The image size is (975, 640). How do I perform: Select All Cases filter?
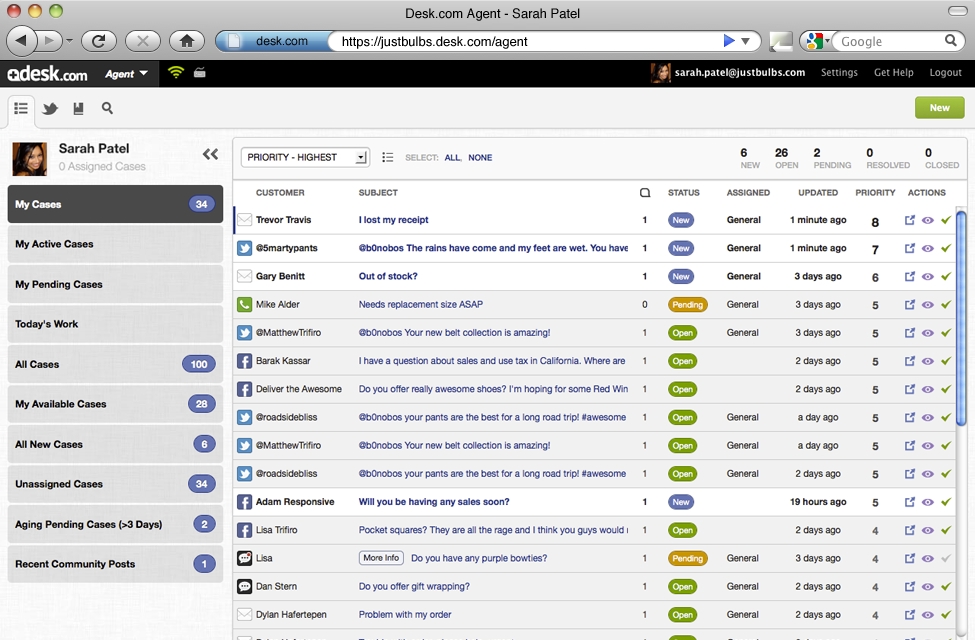pos(115,364)
